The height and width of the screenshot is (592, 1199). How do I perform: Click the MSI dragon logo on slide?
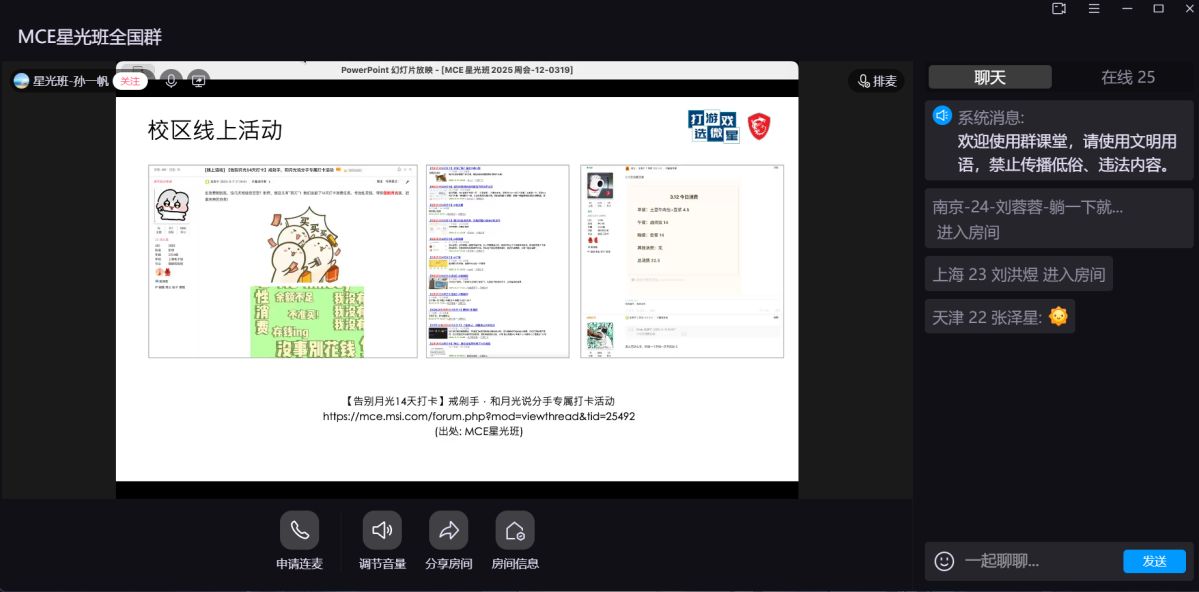click(759, 126)
